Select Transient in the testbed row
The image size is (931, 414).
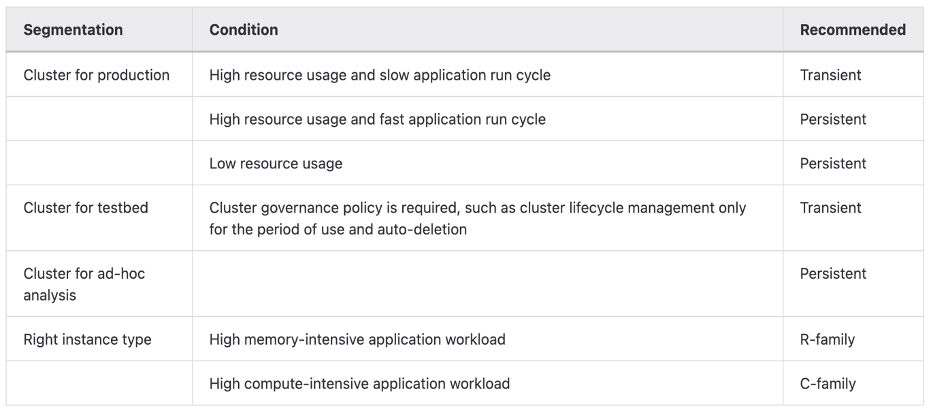click(830, 208)
